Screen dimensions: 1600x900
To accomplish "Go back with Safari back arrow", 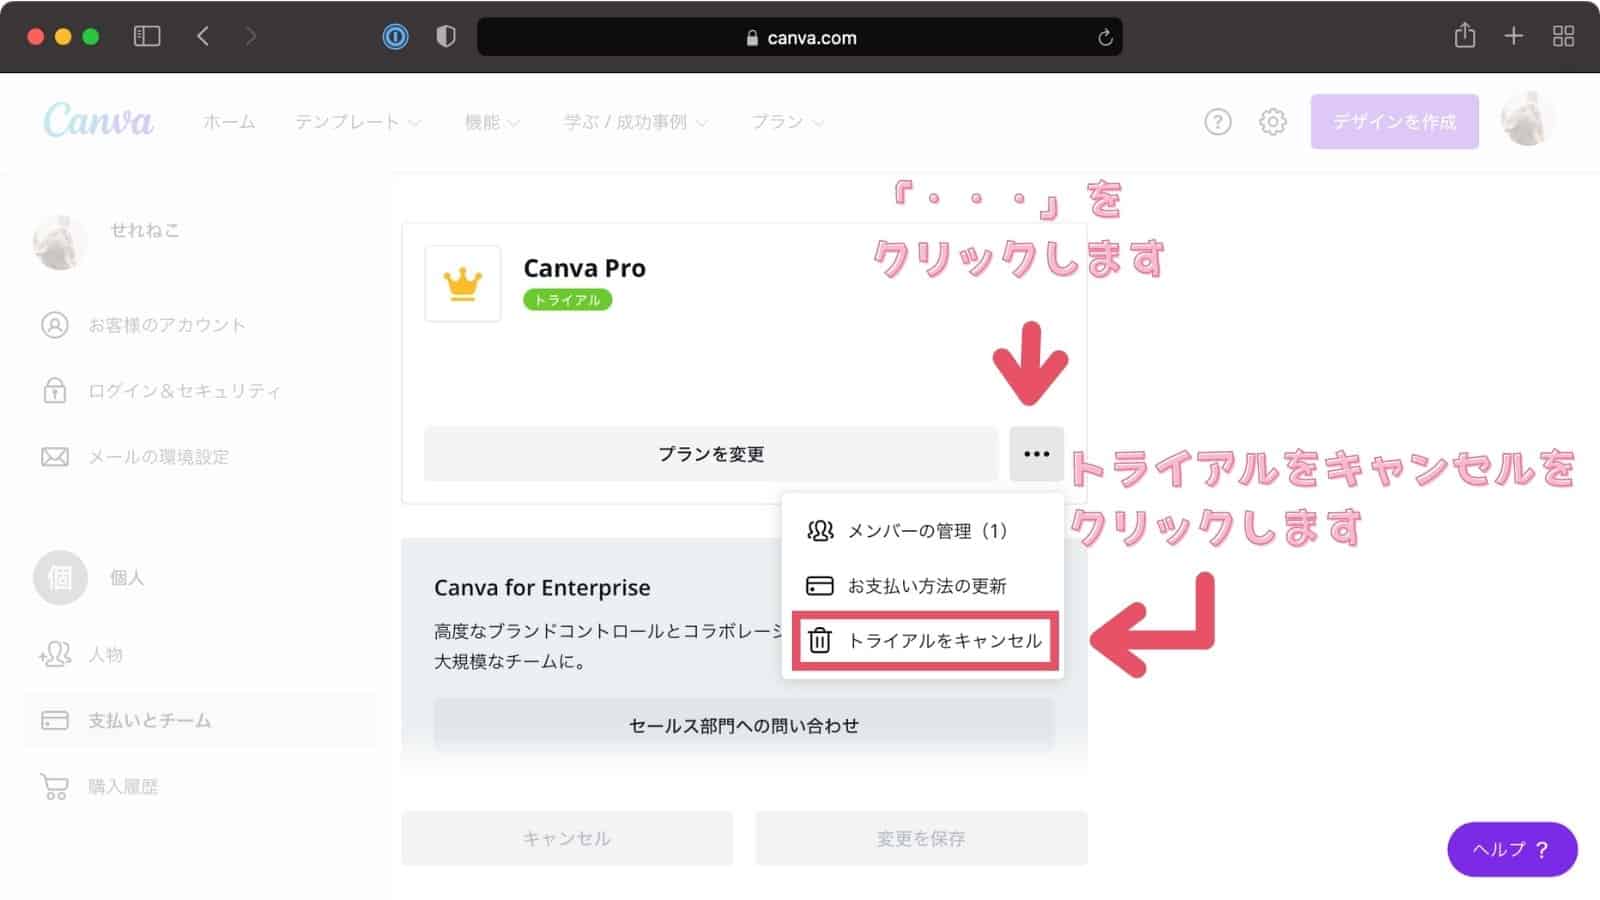I will point(203,37).
